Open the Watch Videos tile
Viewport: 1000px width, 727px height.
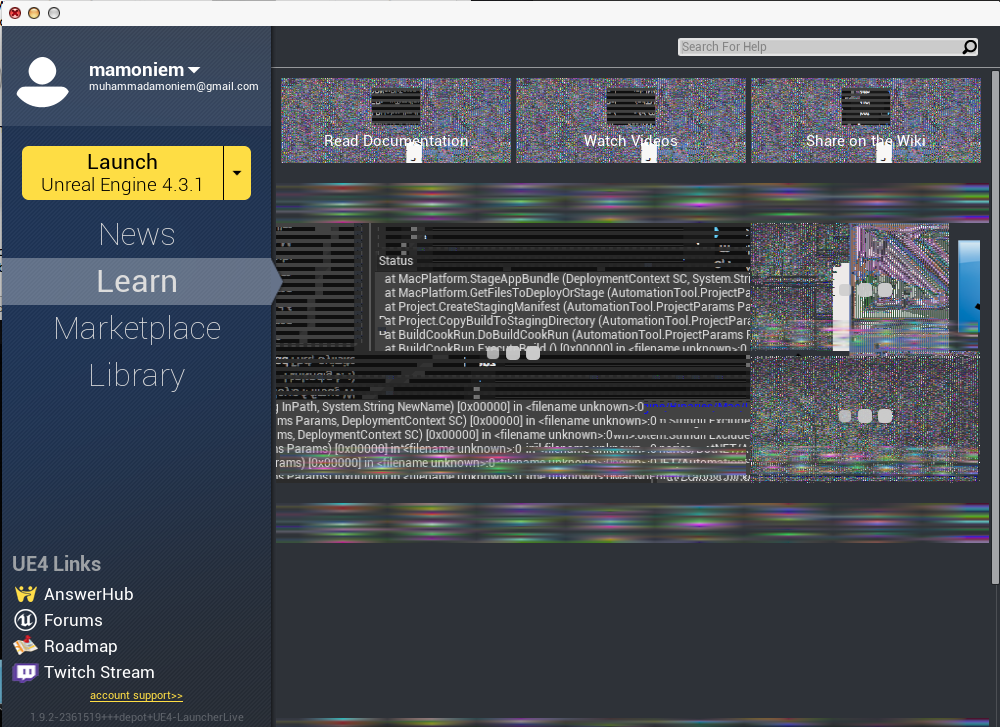[630, 120]
